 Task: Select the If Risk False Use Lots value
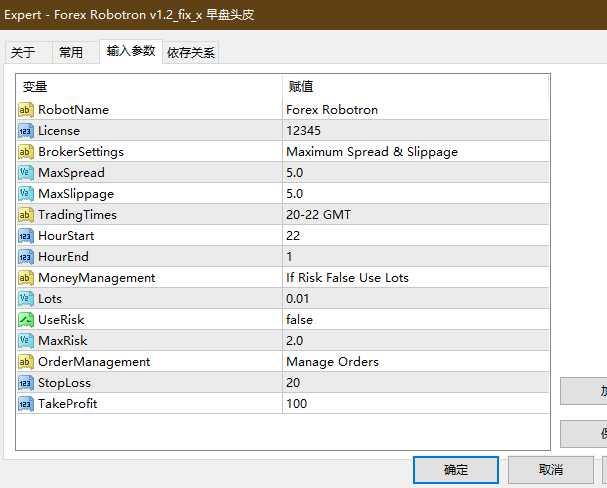tap(347, 277)
